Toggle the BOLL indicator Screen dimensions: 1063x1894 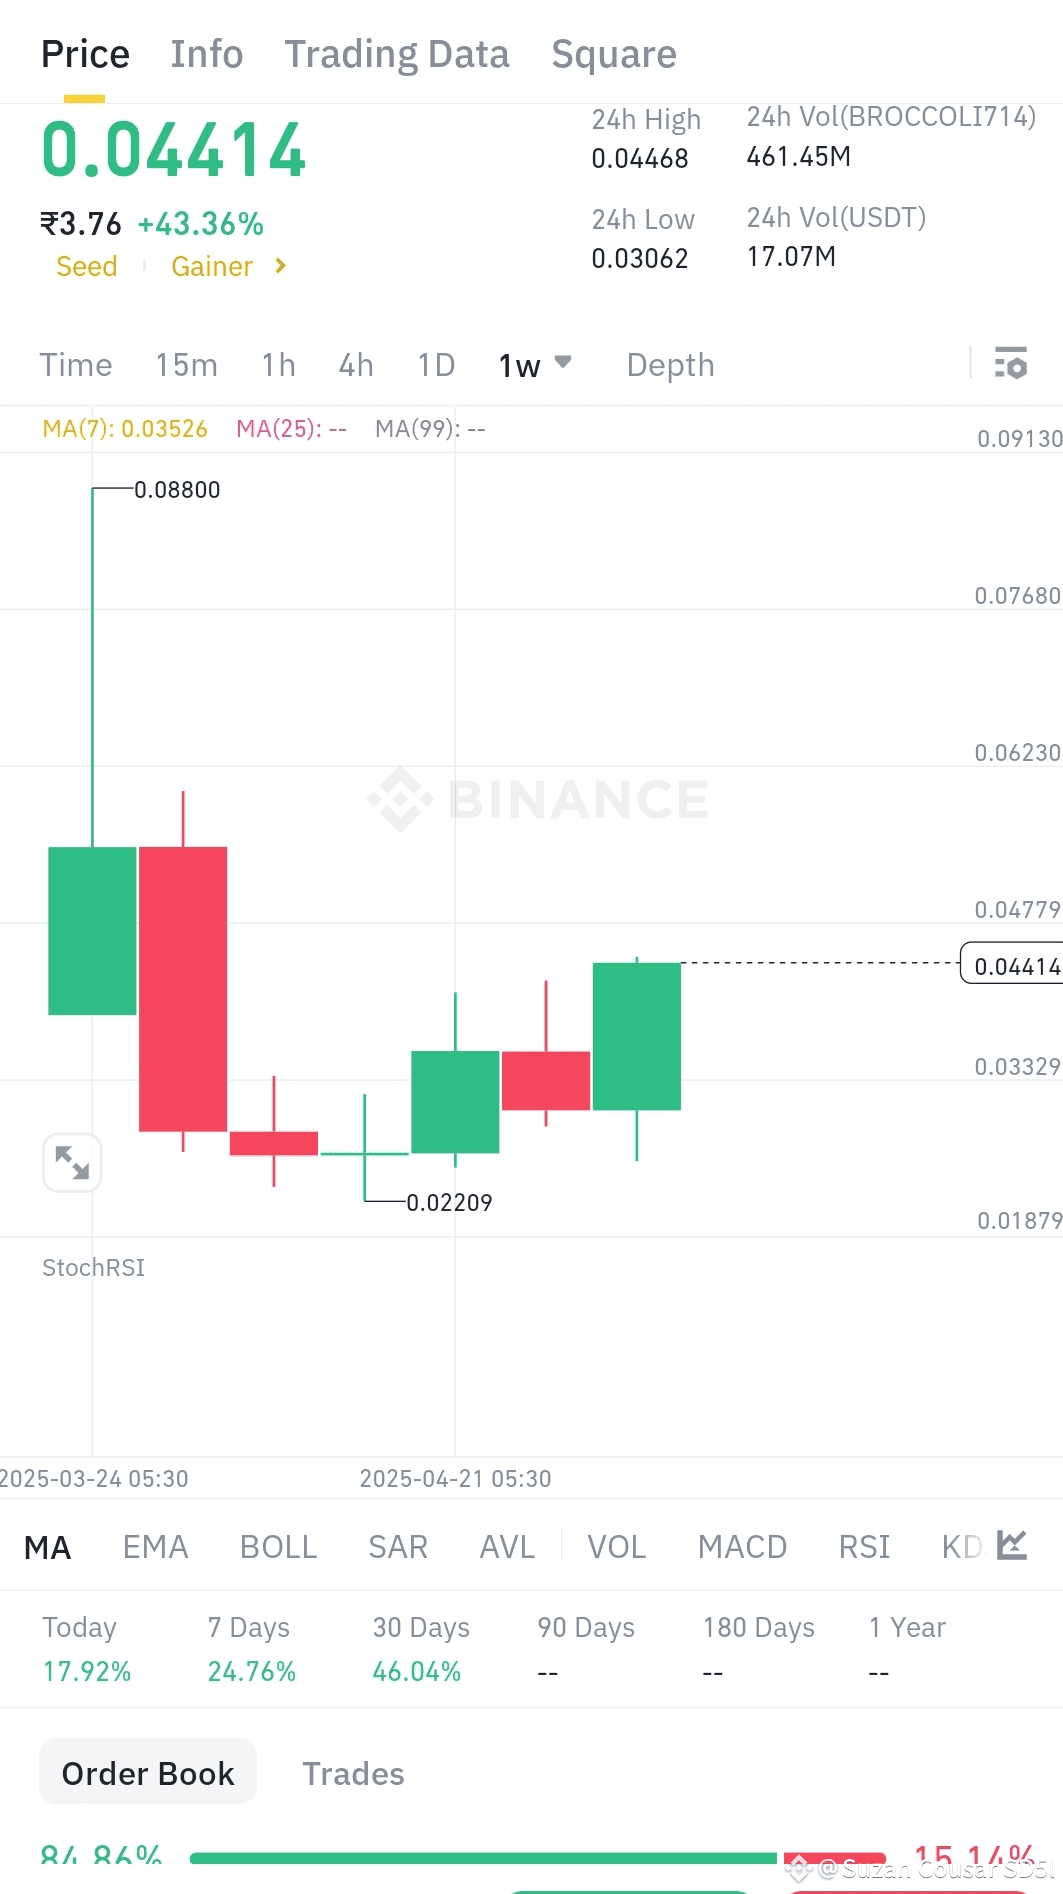(278, 1546)
